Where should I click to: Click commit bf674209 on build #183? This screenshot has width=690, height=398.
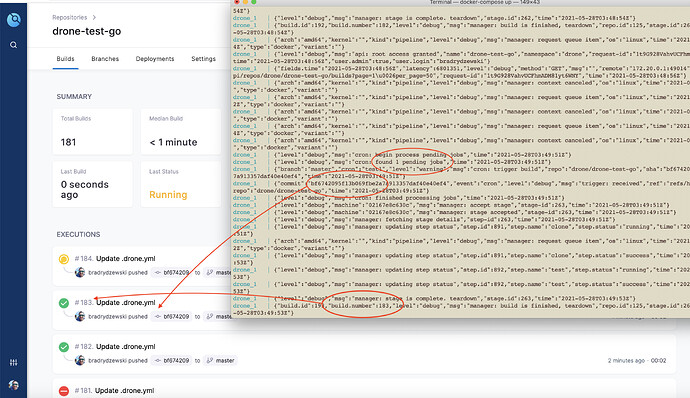click(171, 317)
